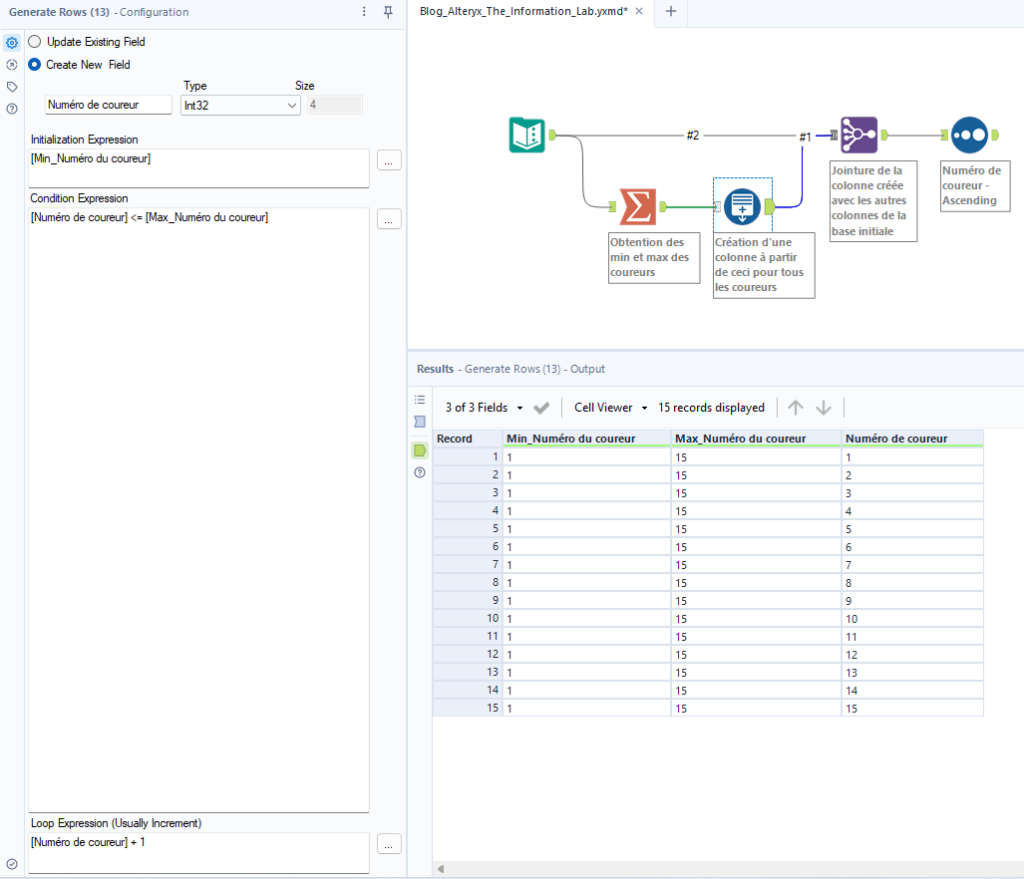
Task: Select the green output anchor in Results sidebar
Action: coord(420,450)
